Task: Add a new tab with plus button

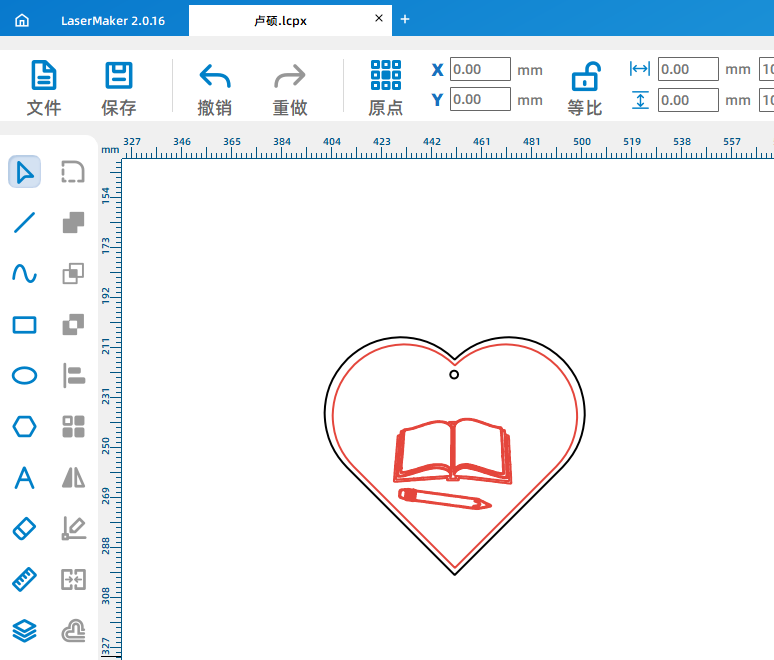Action: tap(405, 19)
